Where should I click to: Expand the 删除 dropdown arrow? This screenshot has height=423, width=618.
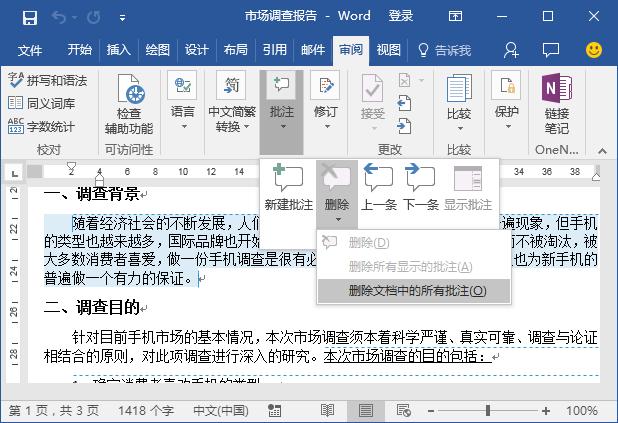click(338, 220)
